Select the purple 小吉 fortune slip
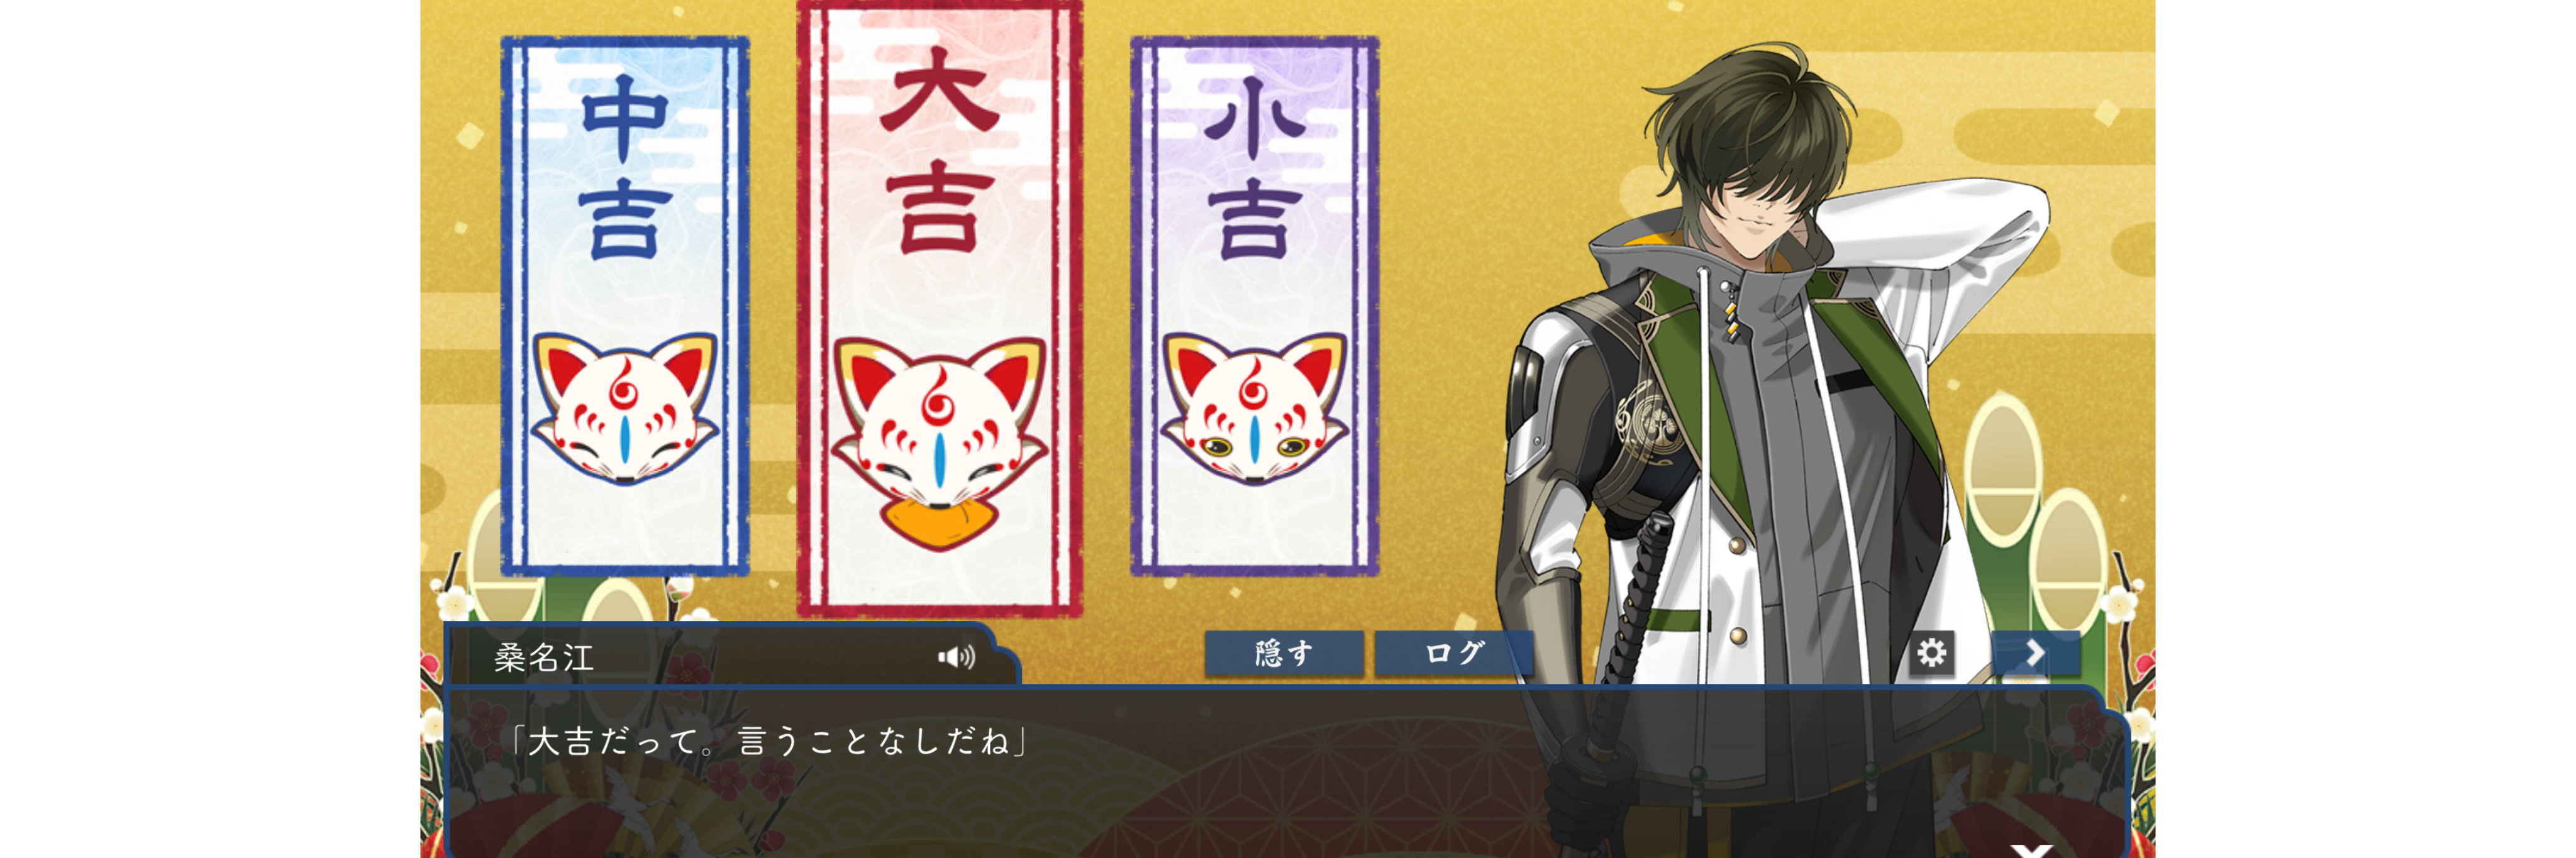 tap(1254, 306)
